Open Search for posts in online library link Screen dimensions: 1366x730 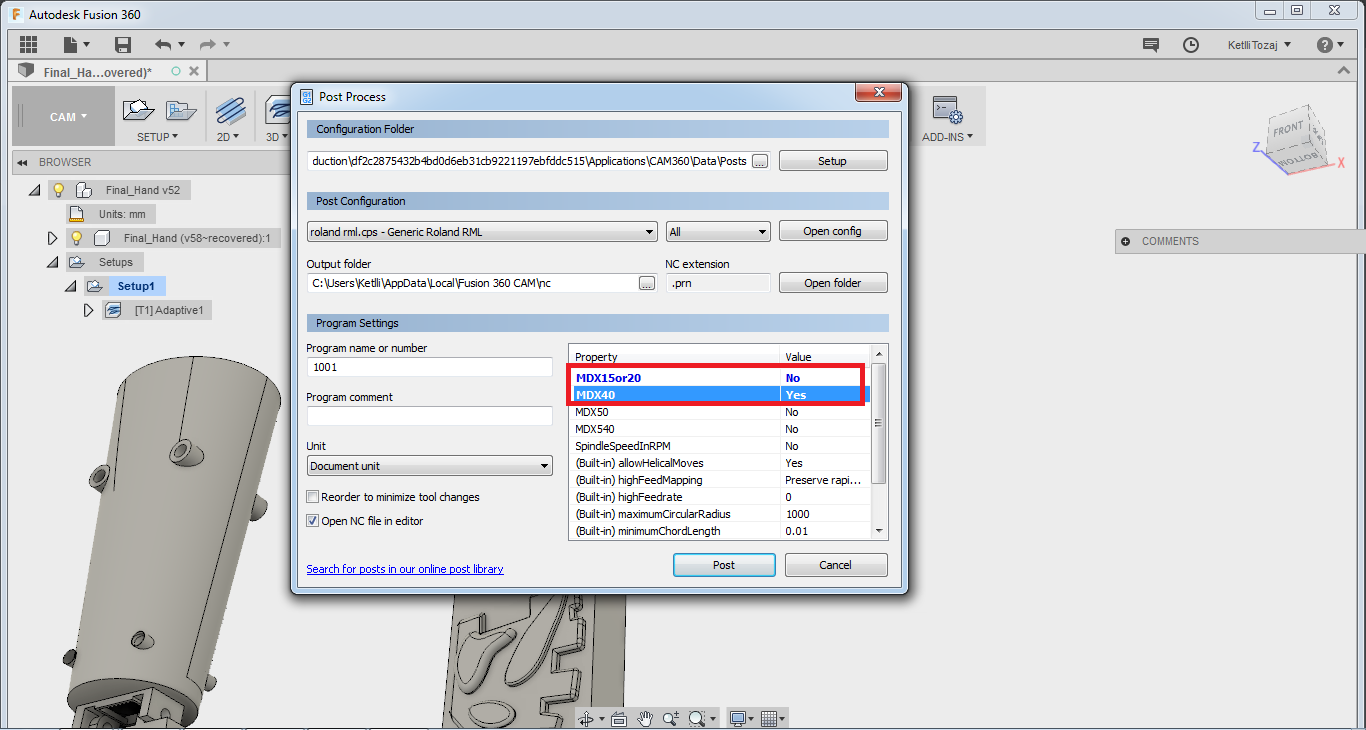405,569
